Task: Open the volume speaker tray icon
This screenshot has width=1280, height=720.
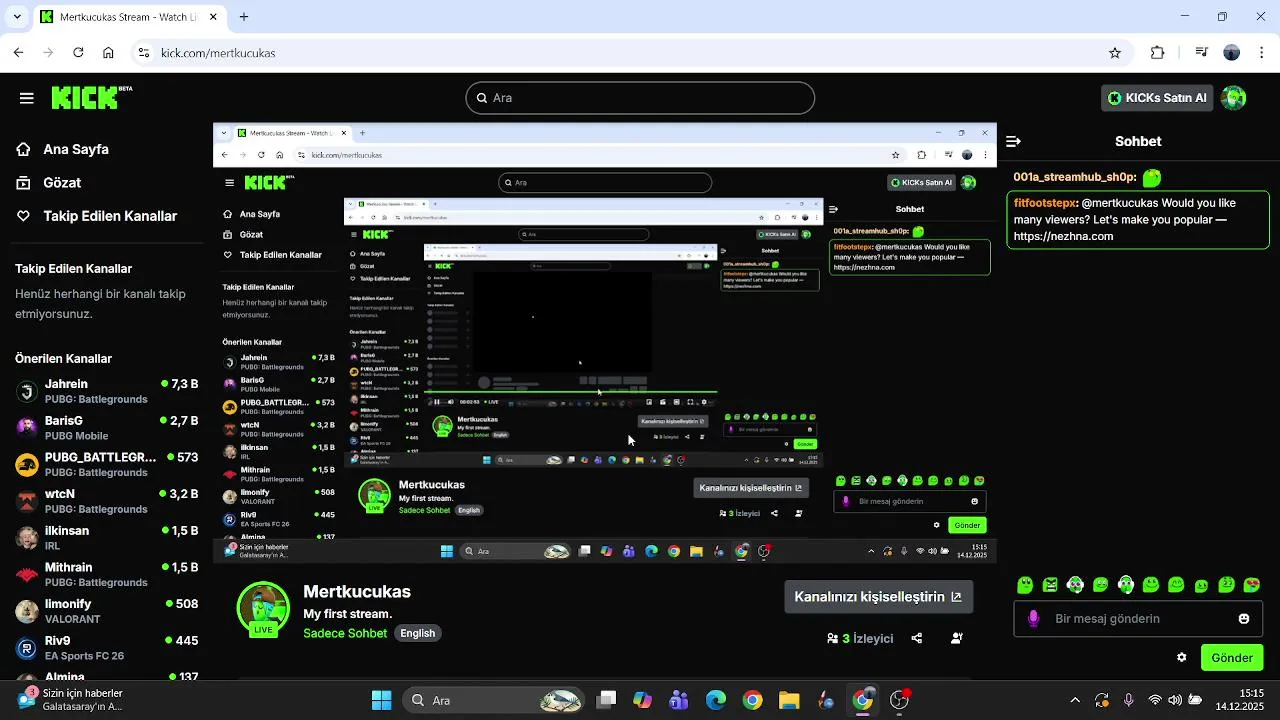Action: point(1175,700)
